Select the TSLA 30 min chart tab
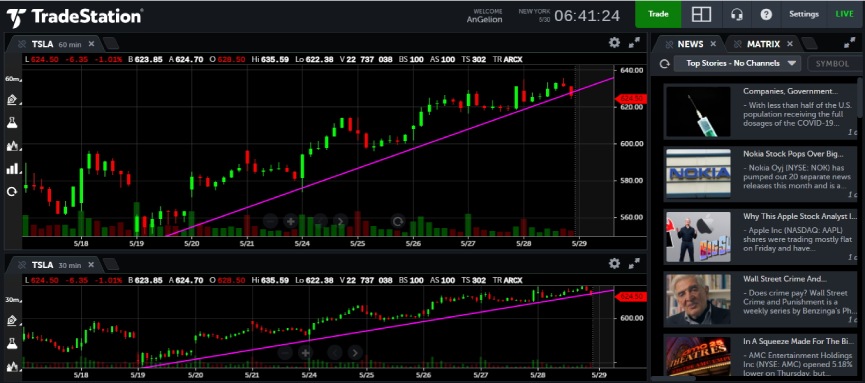This screenshot has width=865, height=383. point(56,265)
